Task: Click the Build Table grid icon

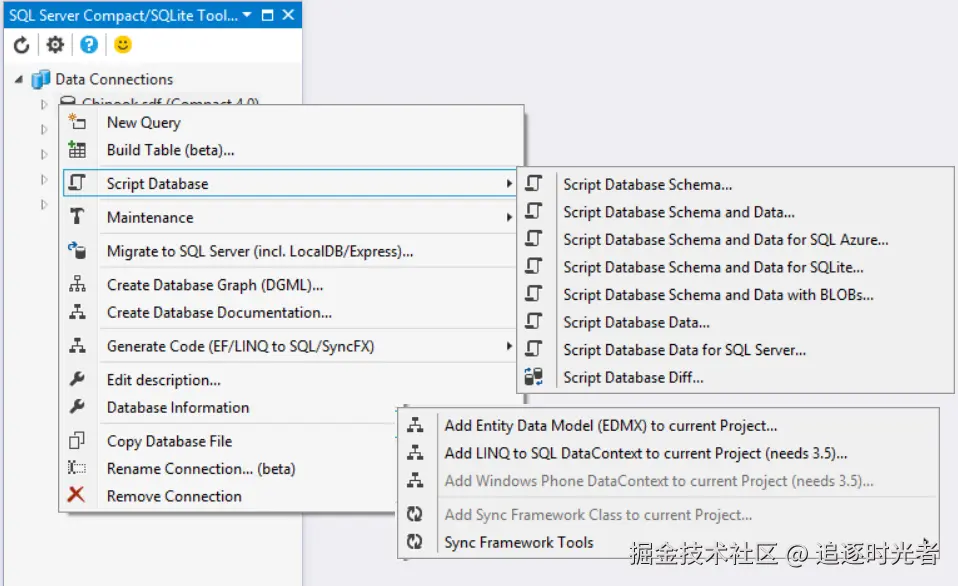Action: [x=77, y=149]
